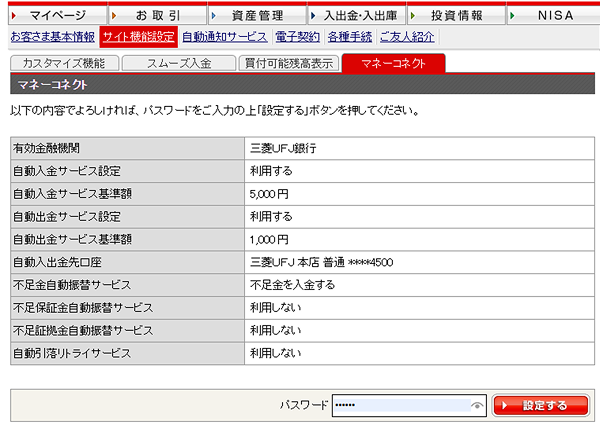Focus the パスワード input field

pyautogui.click(x=409, y=405)
